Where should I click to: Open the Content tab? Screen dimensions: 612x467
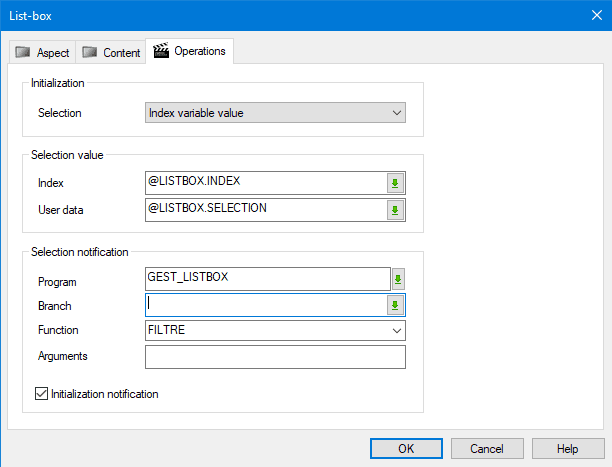pyautogui.click(x=111, y=52)
